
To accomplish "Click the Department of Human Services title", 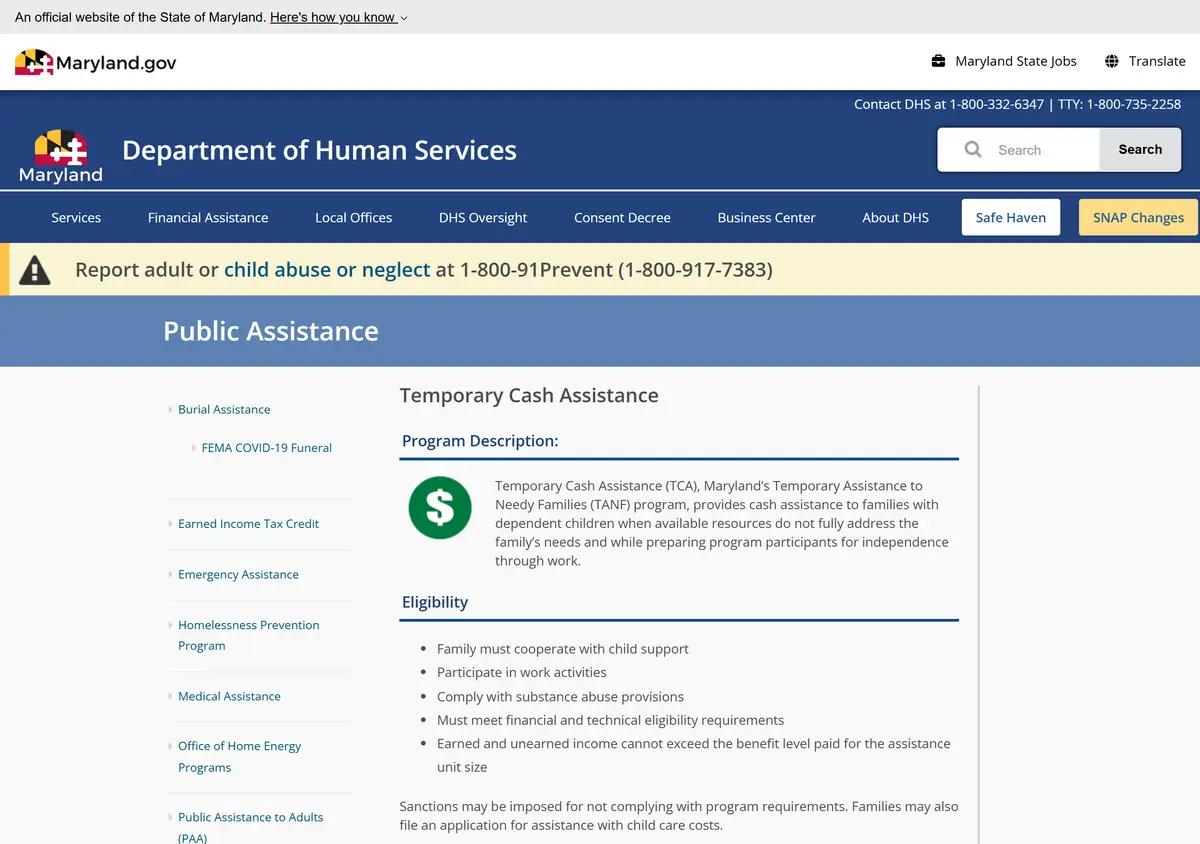I will click(319, 150).
